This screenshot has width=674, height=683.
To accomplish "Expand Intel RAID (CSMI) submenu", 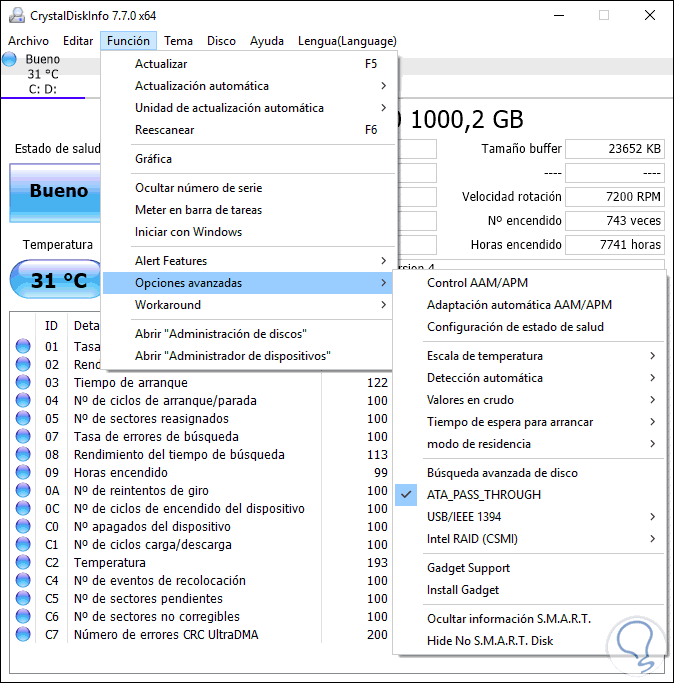I will click(x=529, y=539).
